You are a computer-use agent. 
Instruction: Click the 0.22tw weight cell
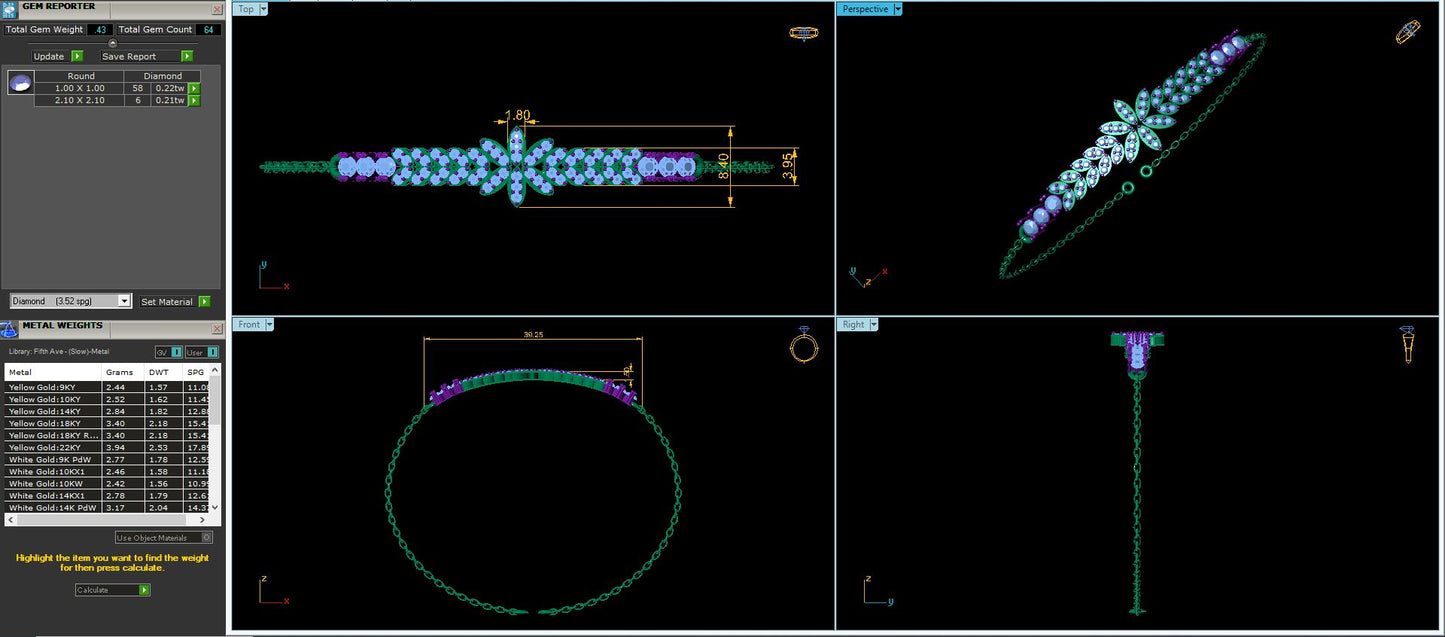pyautogui.click(x=170, y=88)
